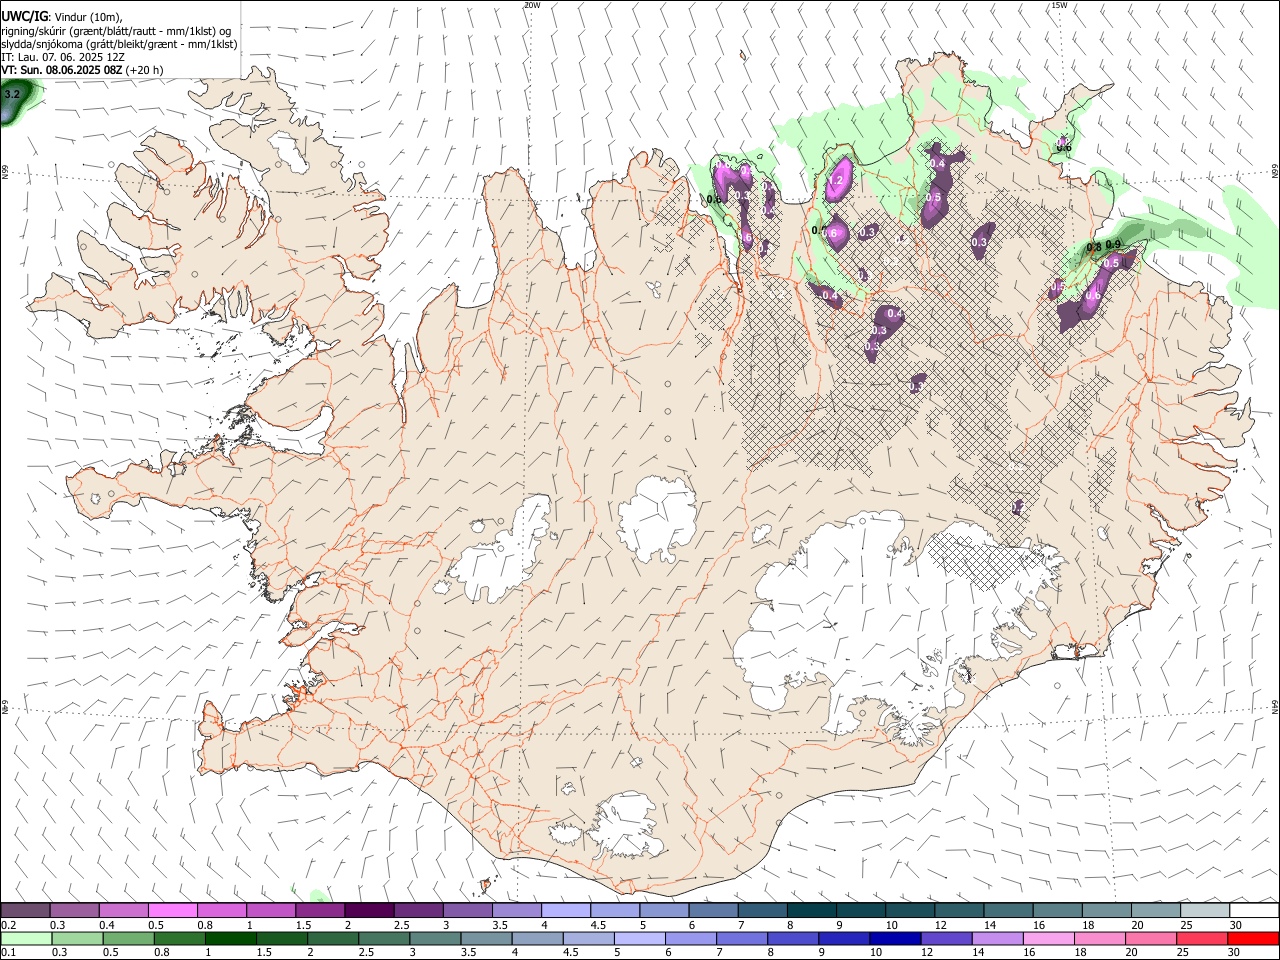Select the pink-purple 0.8 snow legend swatch
The height and width of the screenshot is (960, 1280).
(x=222, y=910)
